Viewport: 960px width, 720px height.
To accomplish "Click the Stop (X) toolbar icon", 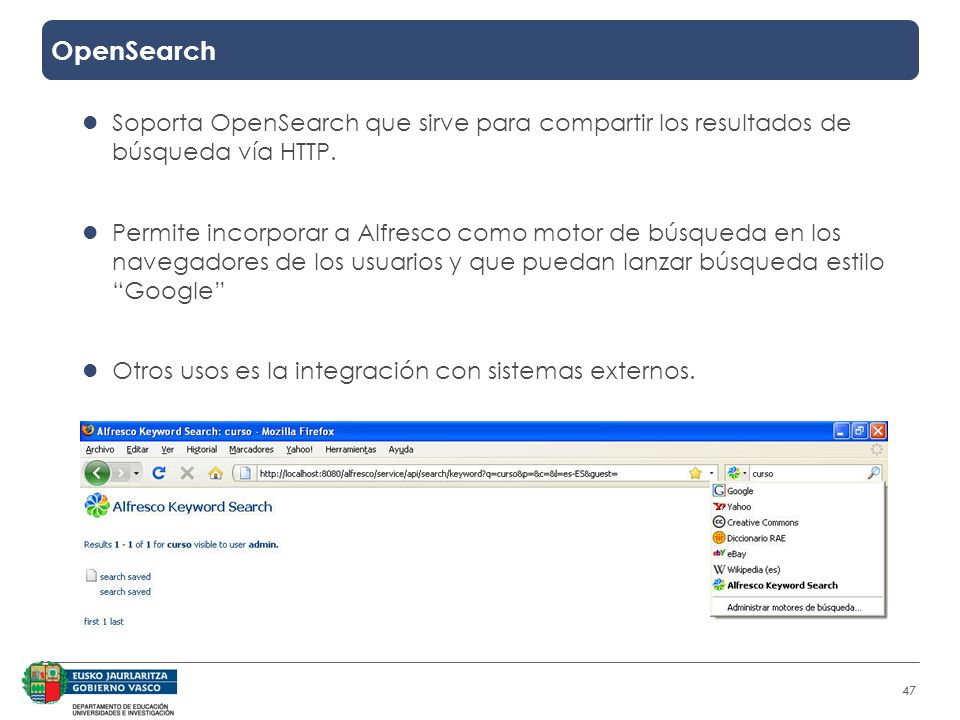I will [187, 473].
